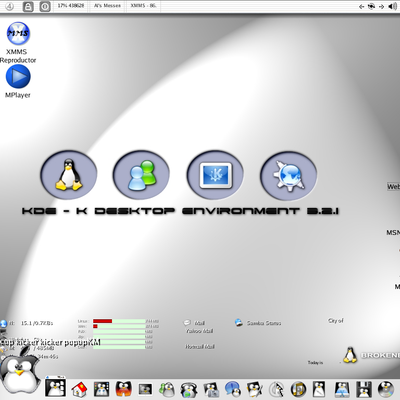Image resolution: width=400 pixels, height=400 pixels.
Task: Click the Konqueror globe gear round button
Action: click(288, 175)
